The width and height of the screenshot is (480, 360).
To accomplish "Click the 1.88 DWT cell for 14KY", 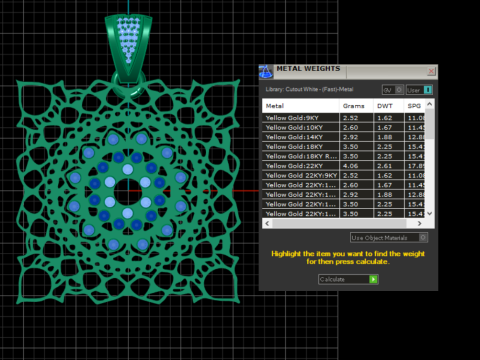I will coord(389,137).
